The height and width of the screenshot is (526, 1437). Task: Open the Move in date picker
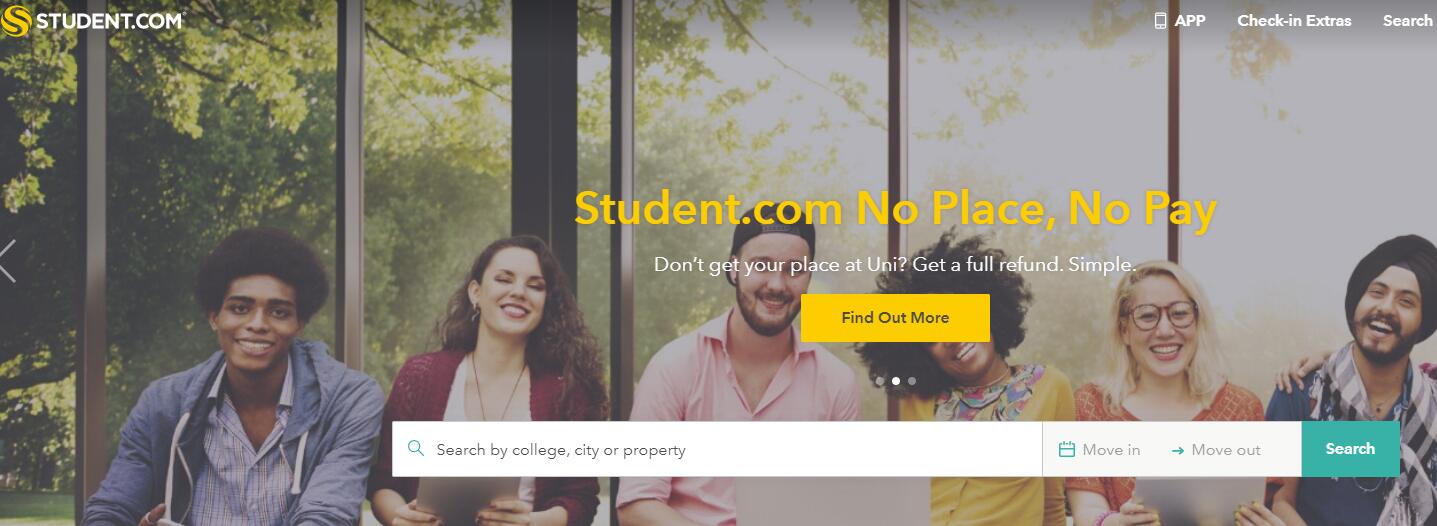point(1100,450)
